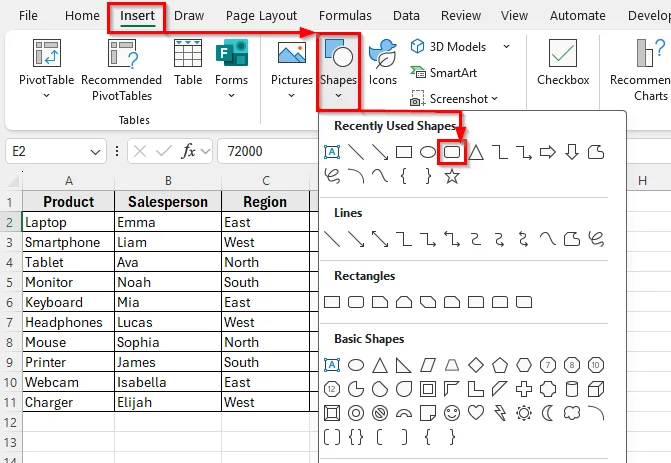Choose the sun shape

coord(524,413)
